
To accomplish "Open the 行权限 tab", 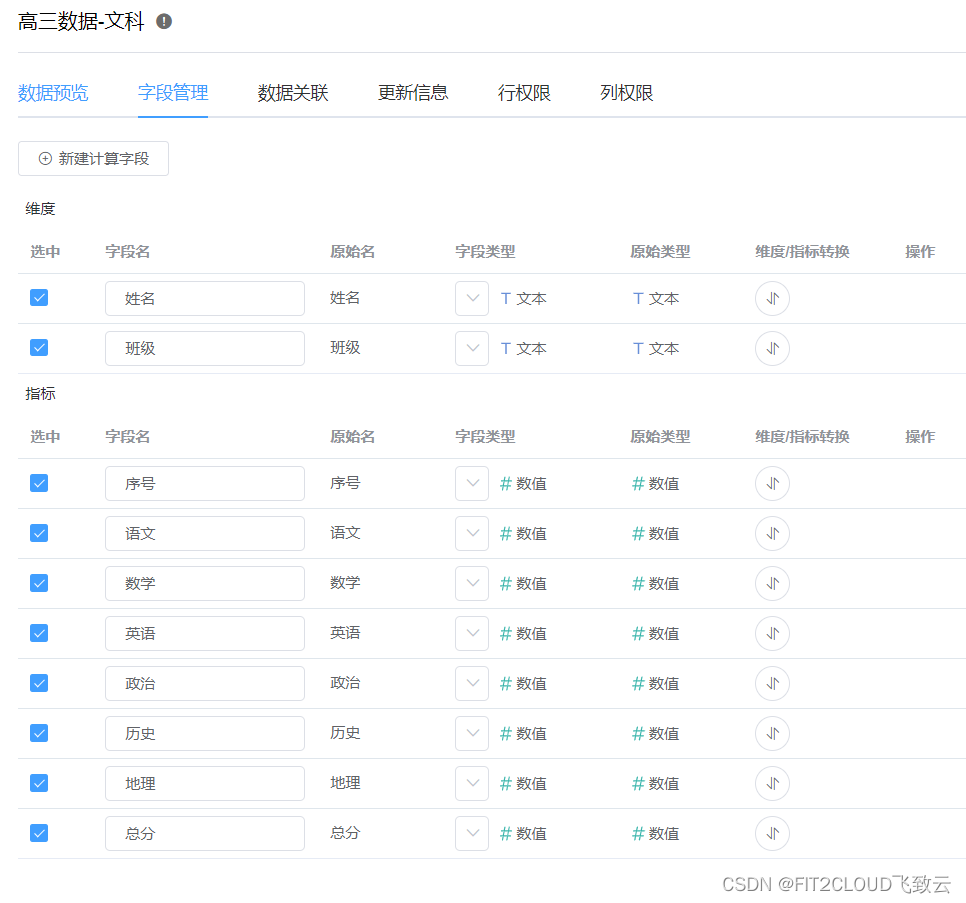I will [x=524, y=93].
